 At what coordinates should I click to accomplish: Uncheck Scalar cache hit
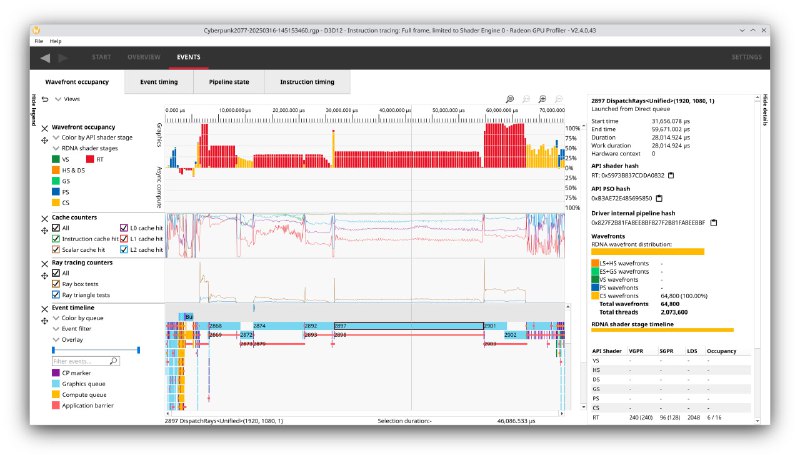[x=56, y=249]
